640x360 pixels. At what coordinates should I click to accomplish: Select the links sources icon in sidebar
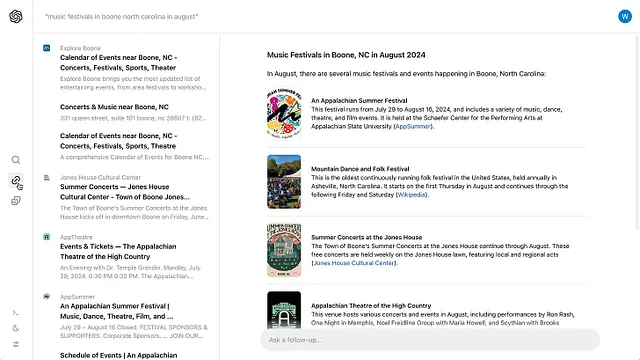coord(16,180)
